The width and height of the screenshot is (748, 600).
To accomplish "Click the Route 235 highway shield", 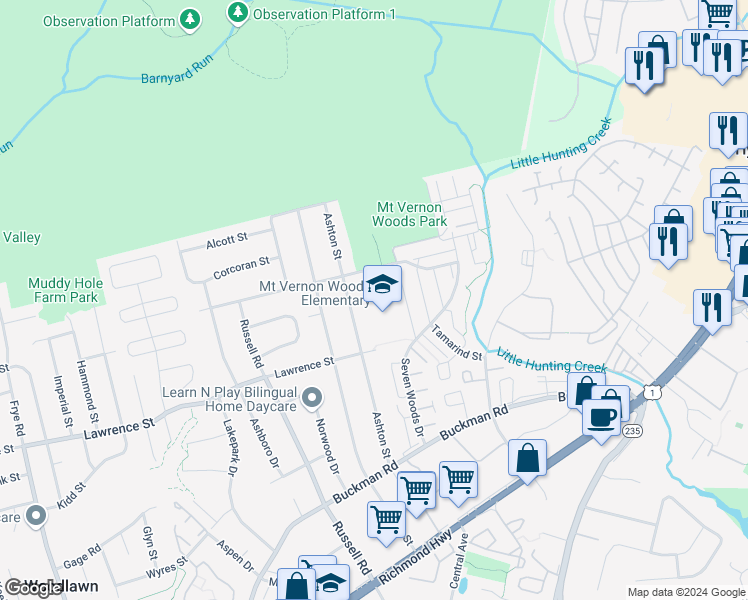I will pos(632,431).
